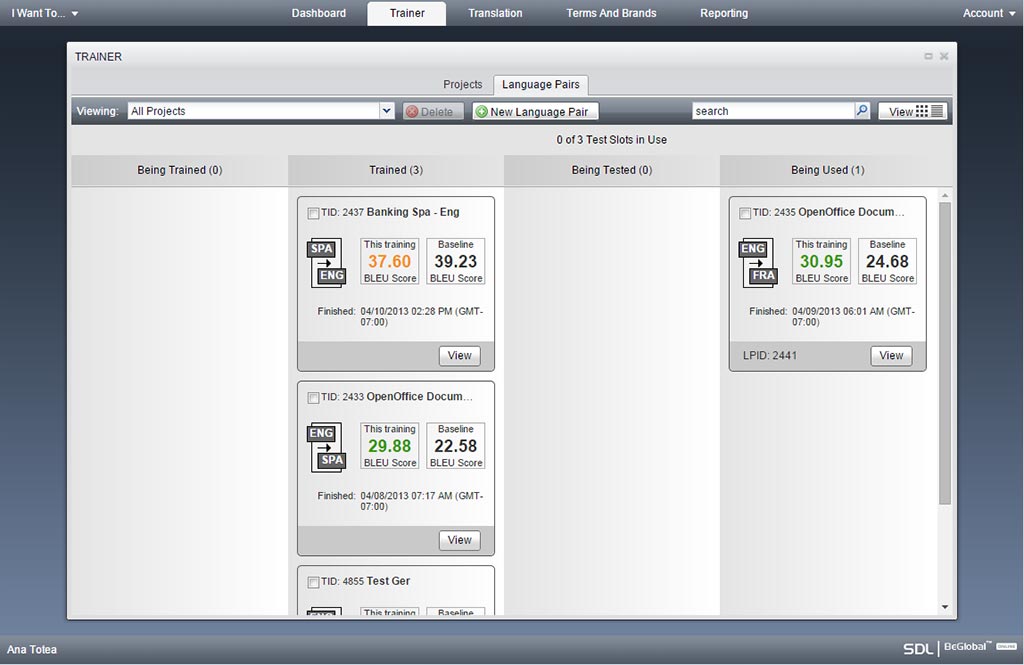Viewport: 1024px width, 665px height.
Task: View the Banking Spa - Eng training
Action: [459, 355]
